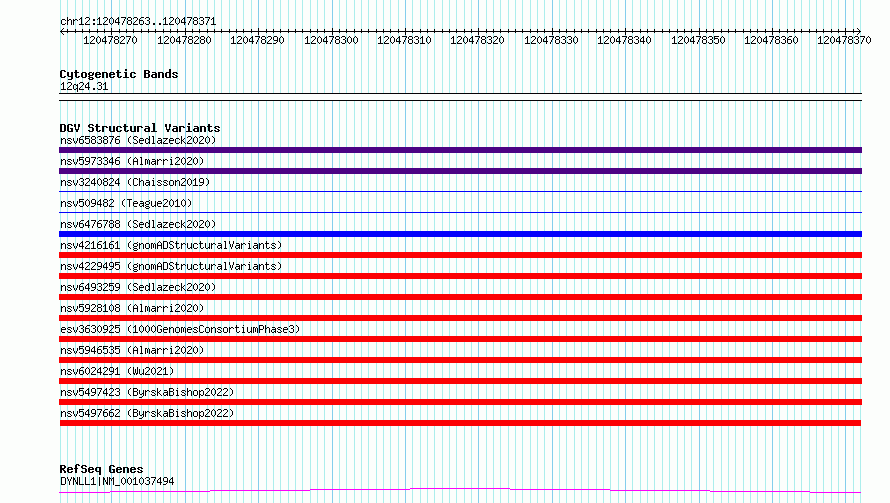
Task: Open variant label nsv3240824 (Chaisson2019)
Action: (x=135, y=182)
